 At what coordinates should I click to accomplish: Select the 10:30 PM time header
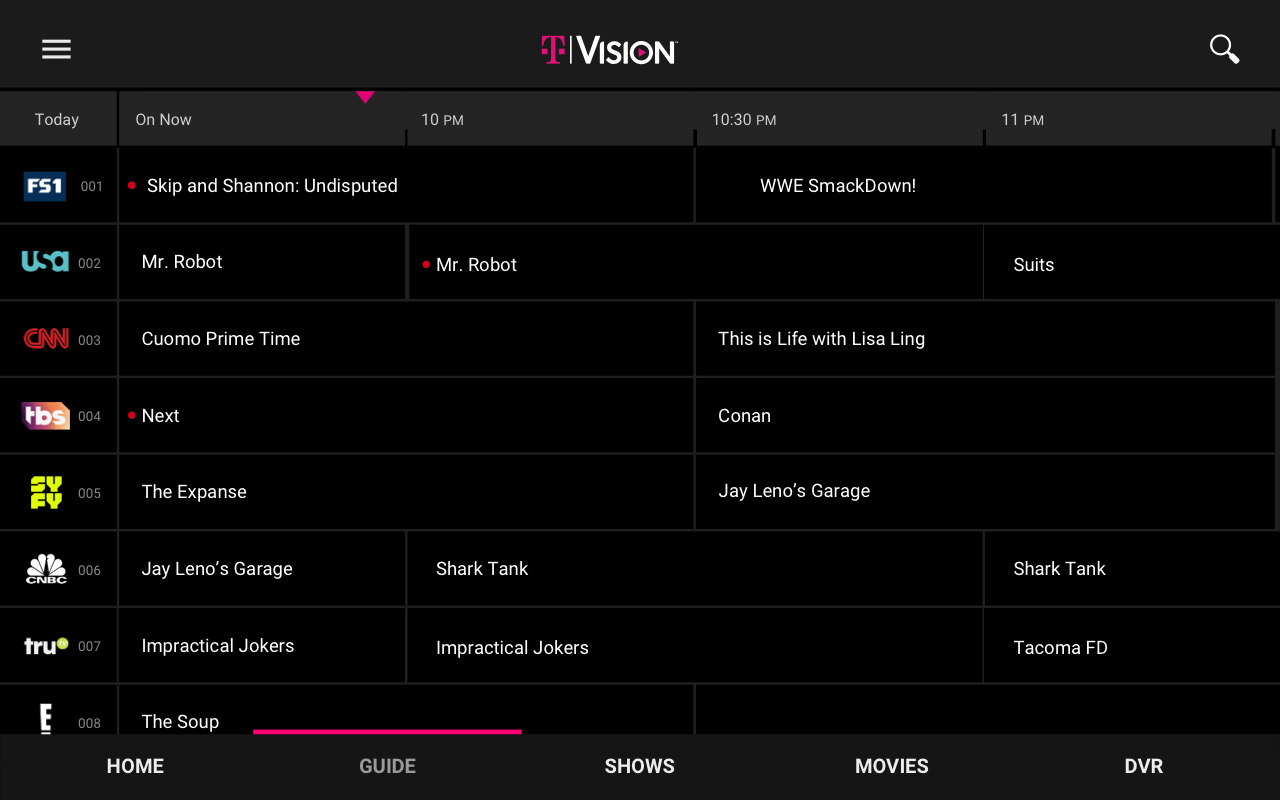pyautogui.click(x=744, y=120)
